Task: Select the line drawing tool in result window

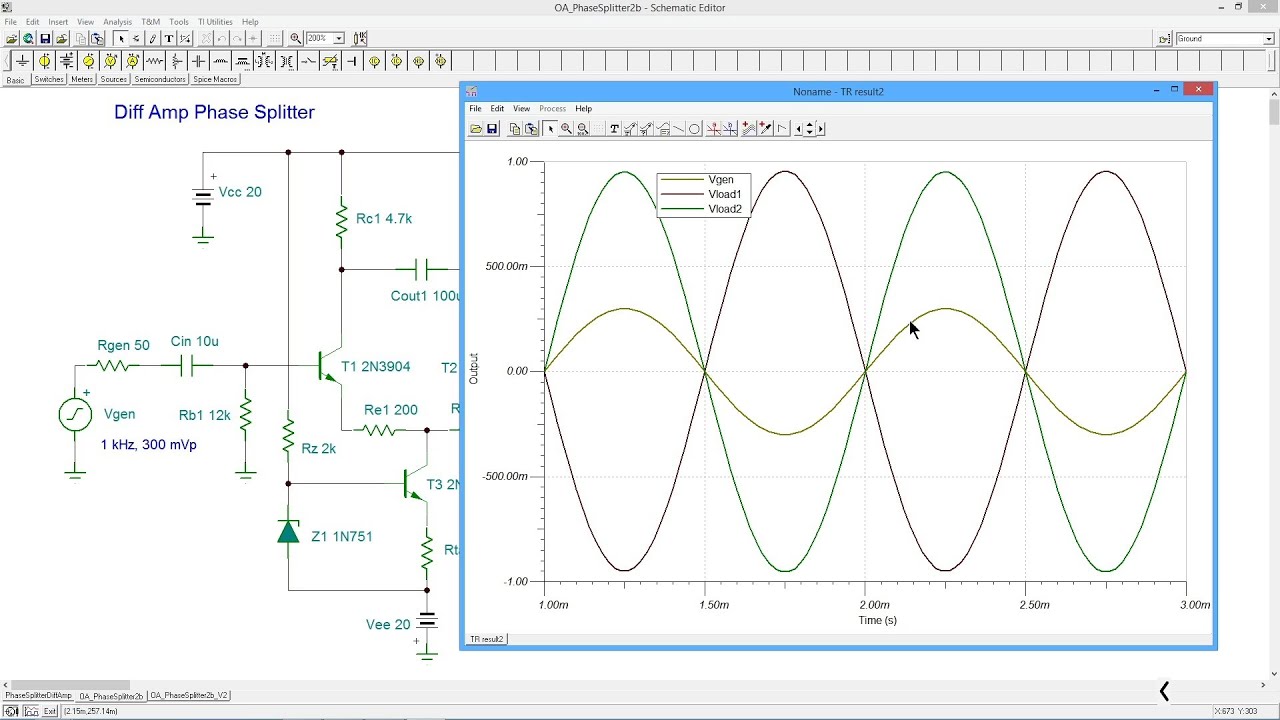Action: click(679, 128)
